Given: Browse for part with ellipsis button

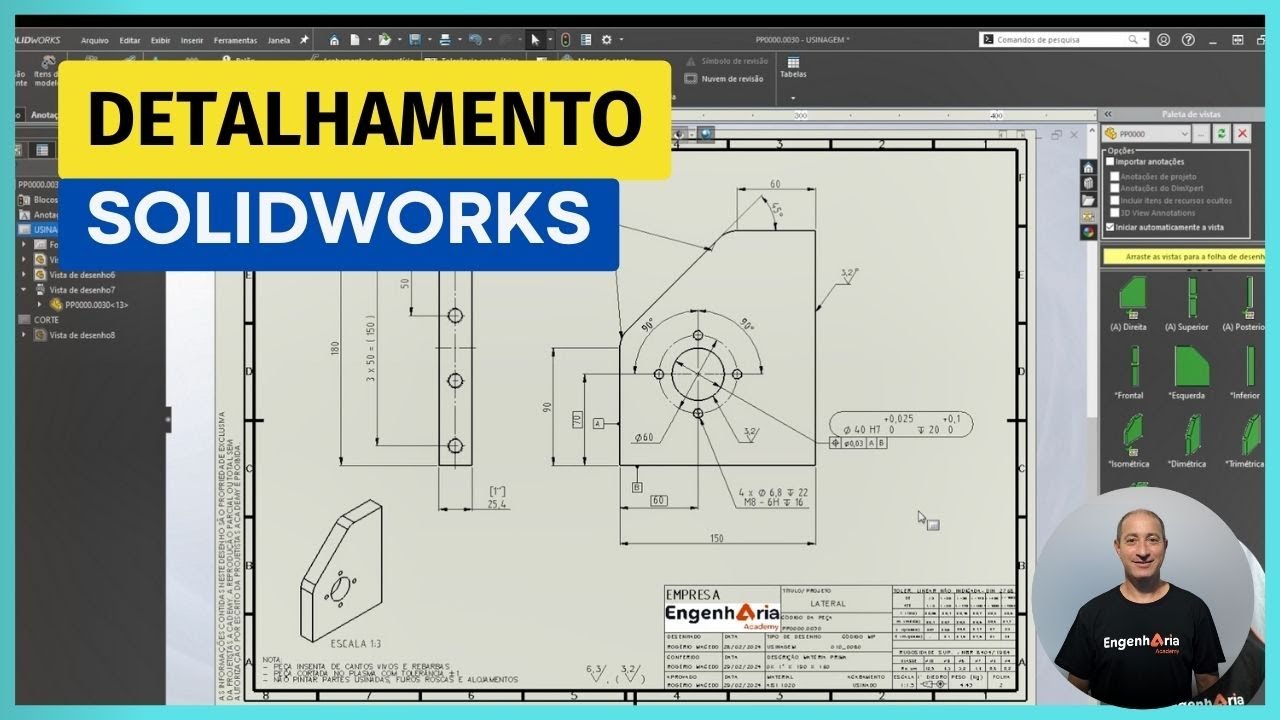Looking at the screenshot, I should pyautogui.click(x=1203, y=133).
